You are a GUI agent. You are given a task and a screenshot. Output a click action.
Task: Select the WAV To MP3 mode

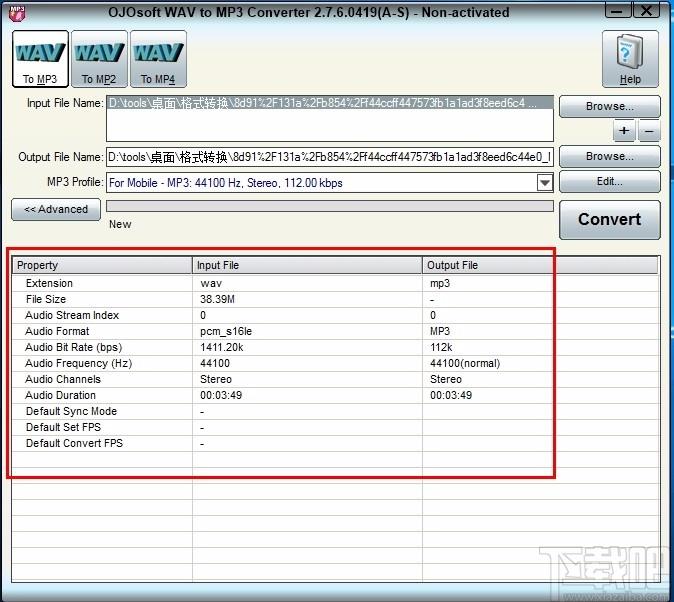pos(40,59)
